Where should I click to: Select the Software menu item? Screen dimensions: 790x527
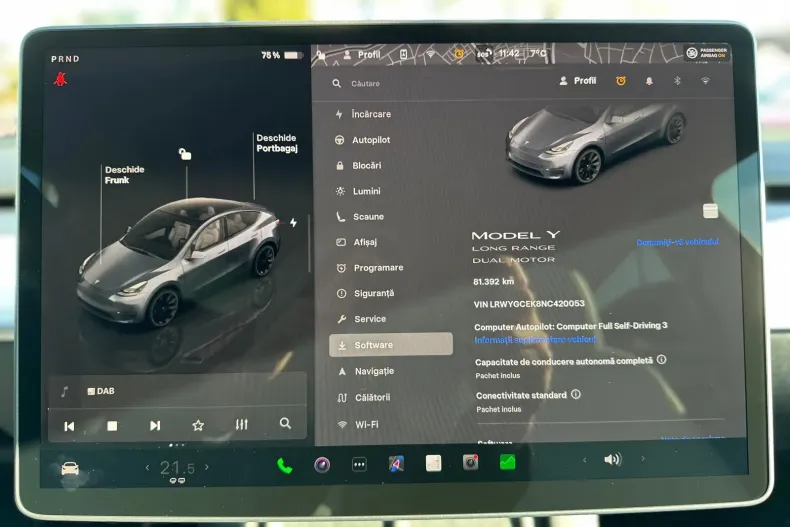click(x=391, y=345)
